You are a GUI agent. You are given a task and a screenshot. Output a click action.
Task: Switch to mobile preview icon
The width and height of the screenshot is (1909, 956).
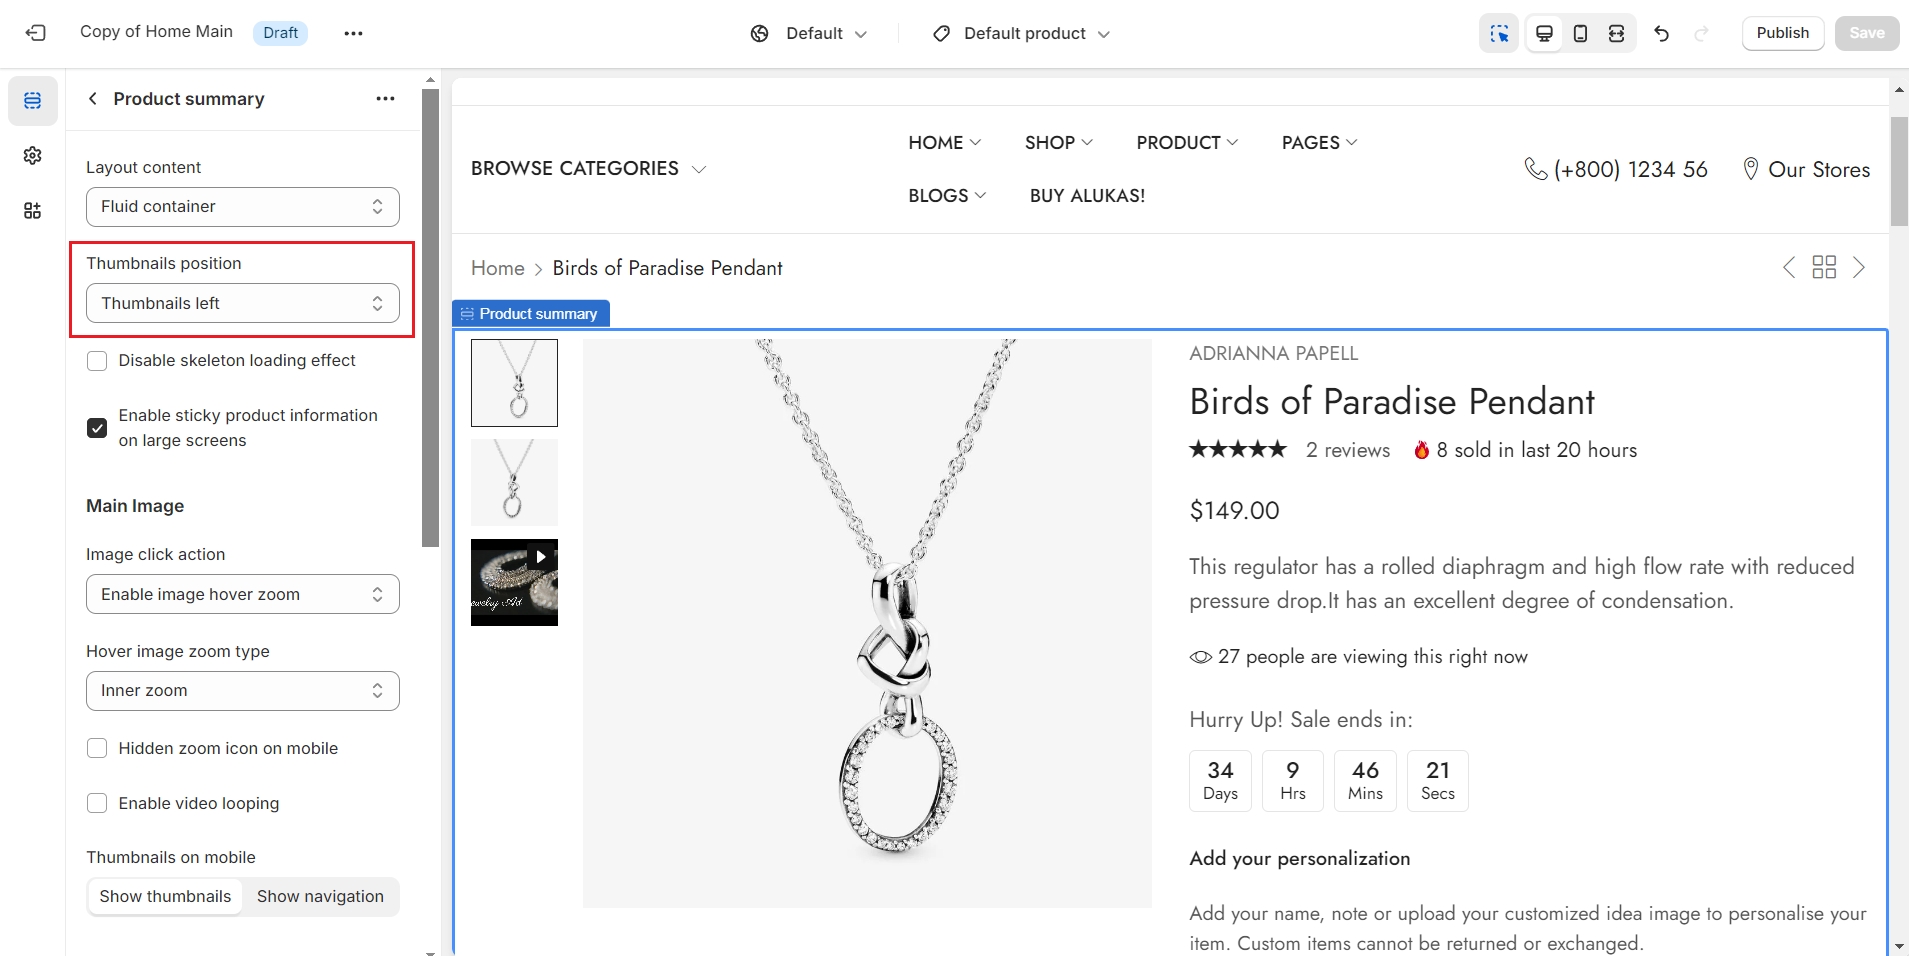1580,33
